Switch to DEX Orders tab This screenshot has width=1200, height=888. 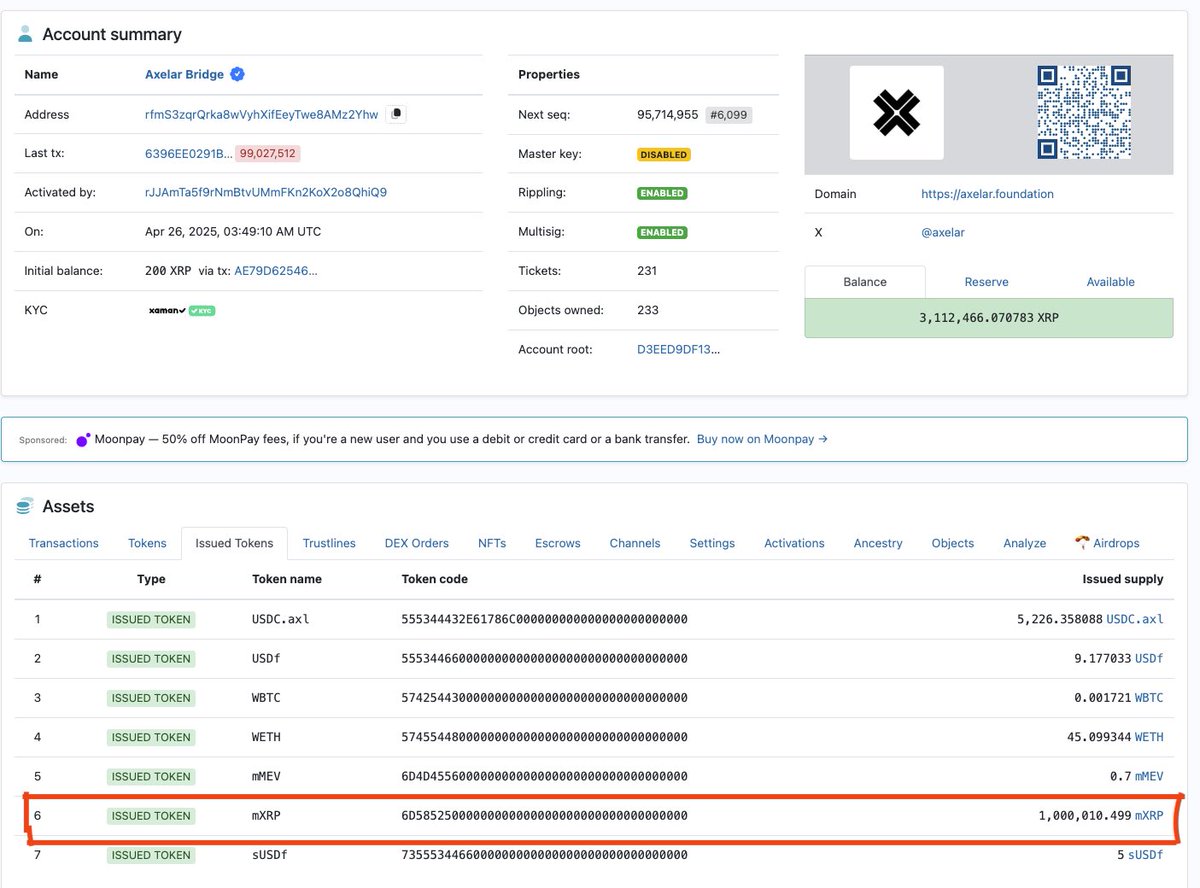click(416, 543)
